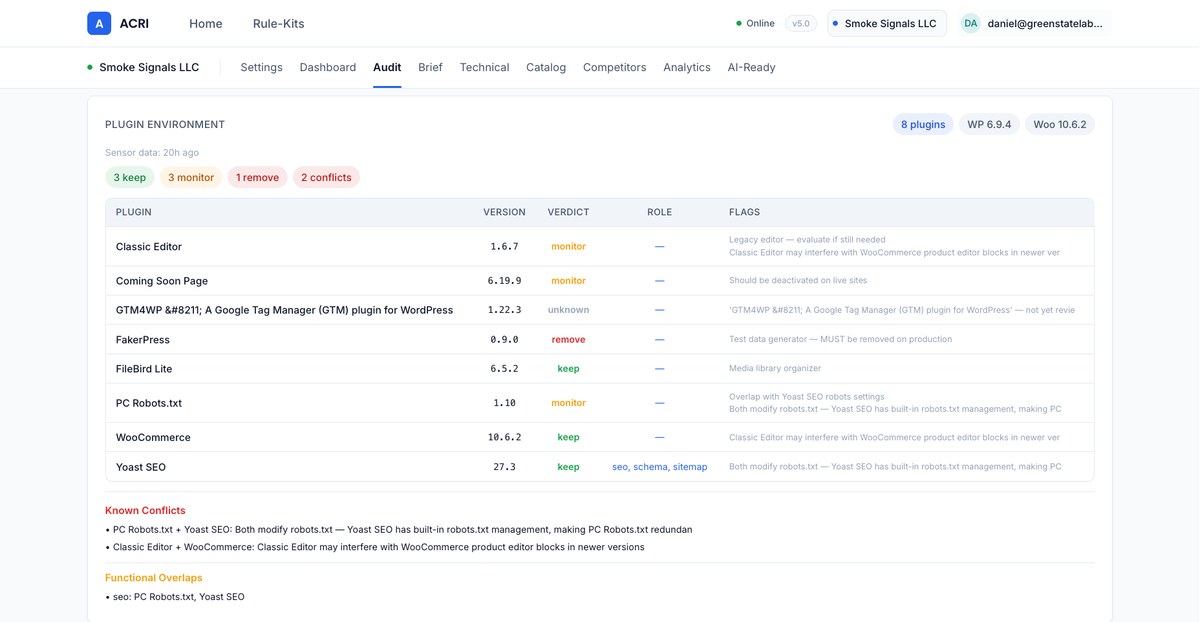Click the Functional Overlaps heading

pyautogui.click(x=154, y=577)
